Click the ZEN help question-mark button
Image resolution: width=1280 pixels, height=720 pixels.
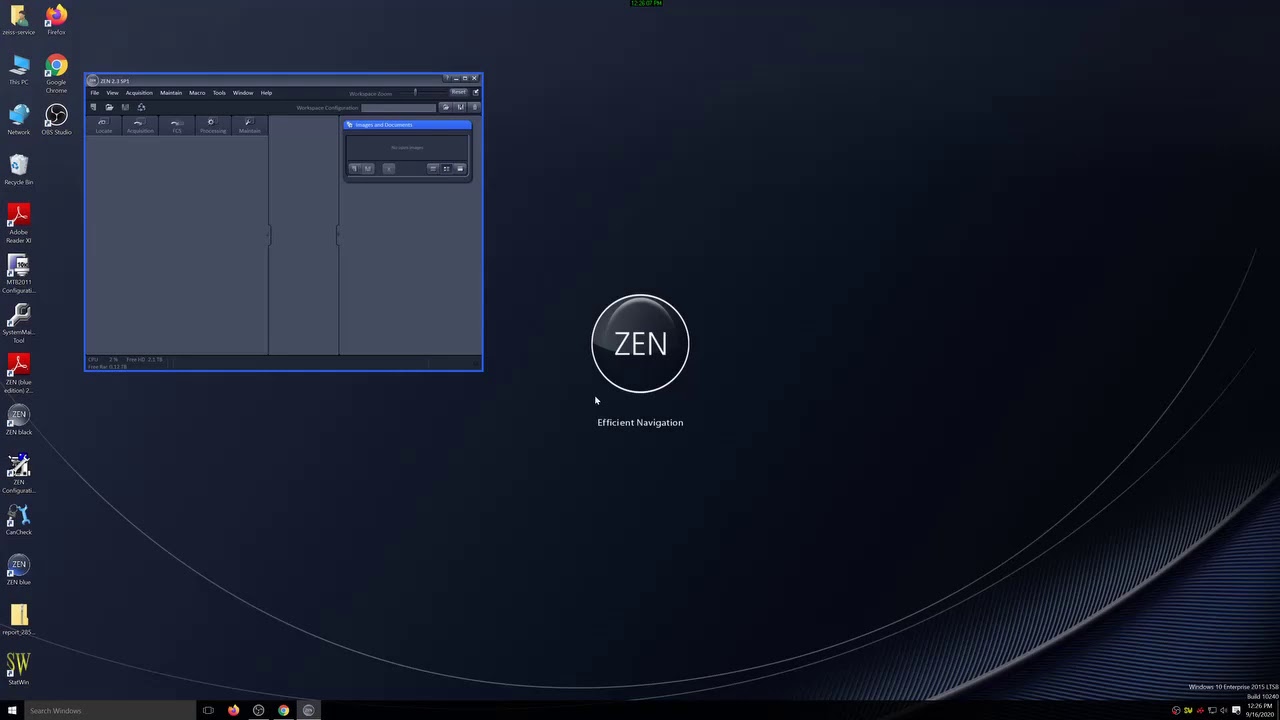coord(447,78)
